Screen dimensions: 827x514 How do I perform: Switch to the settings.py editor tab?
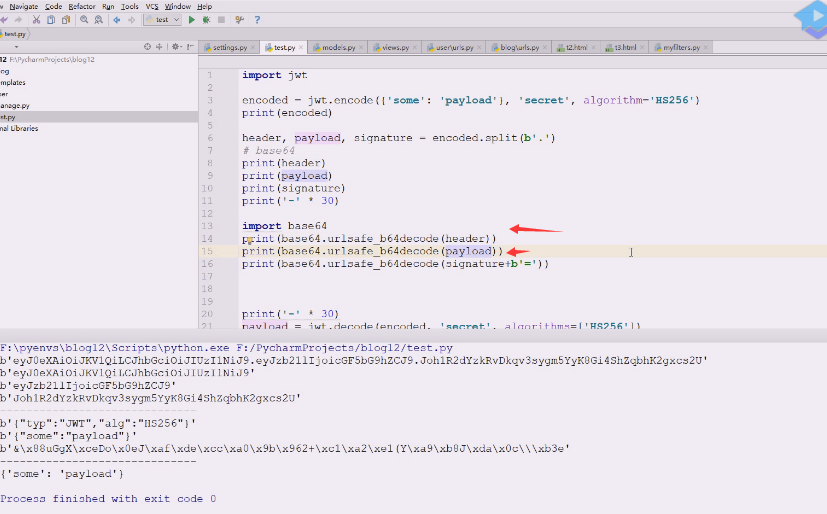tap(229, 47)
